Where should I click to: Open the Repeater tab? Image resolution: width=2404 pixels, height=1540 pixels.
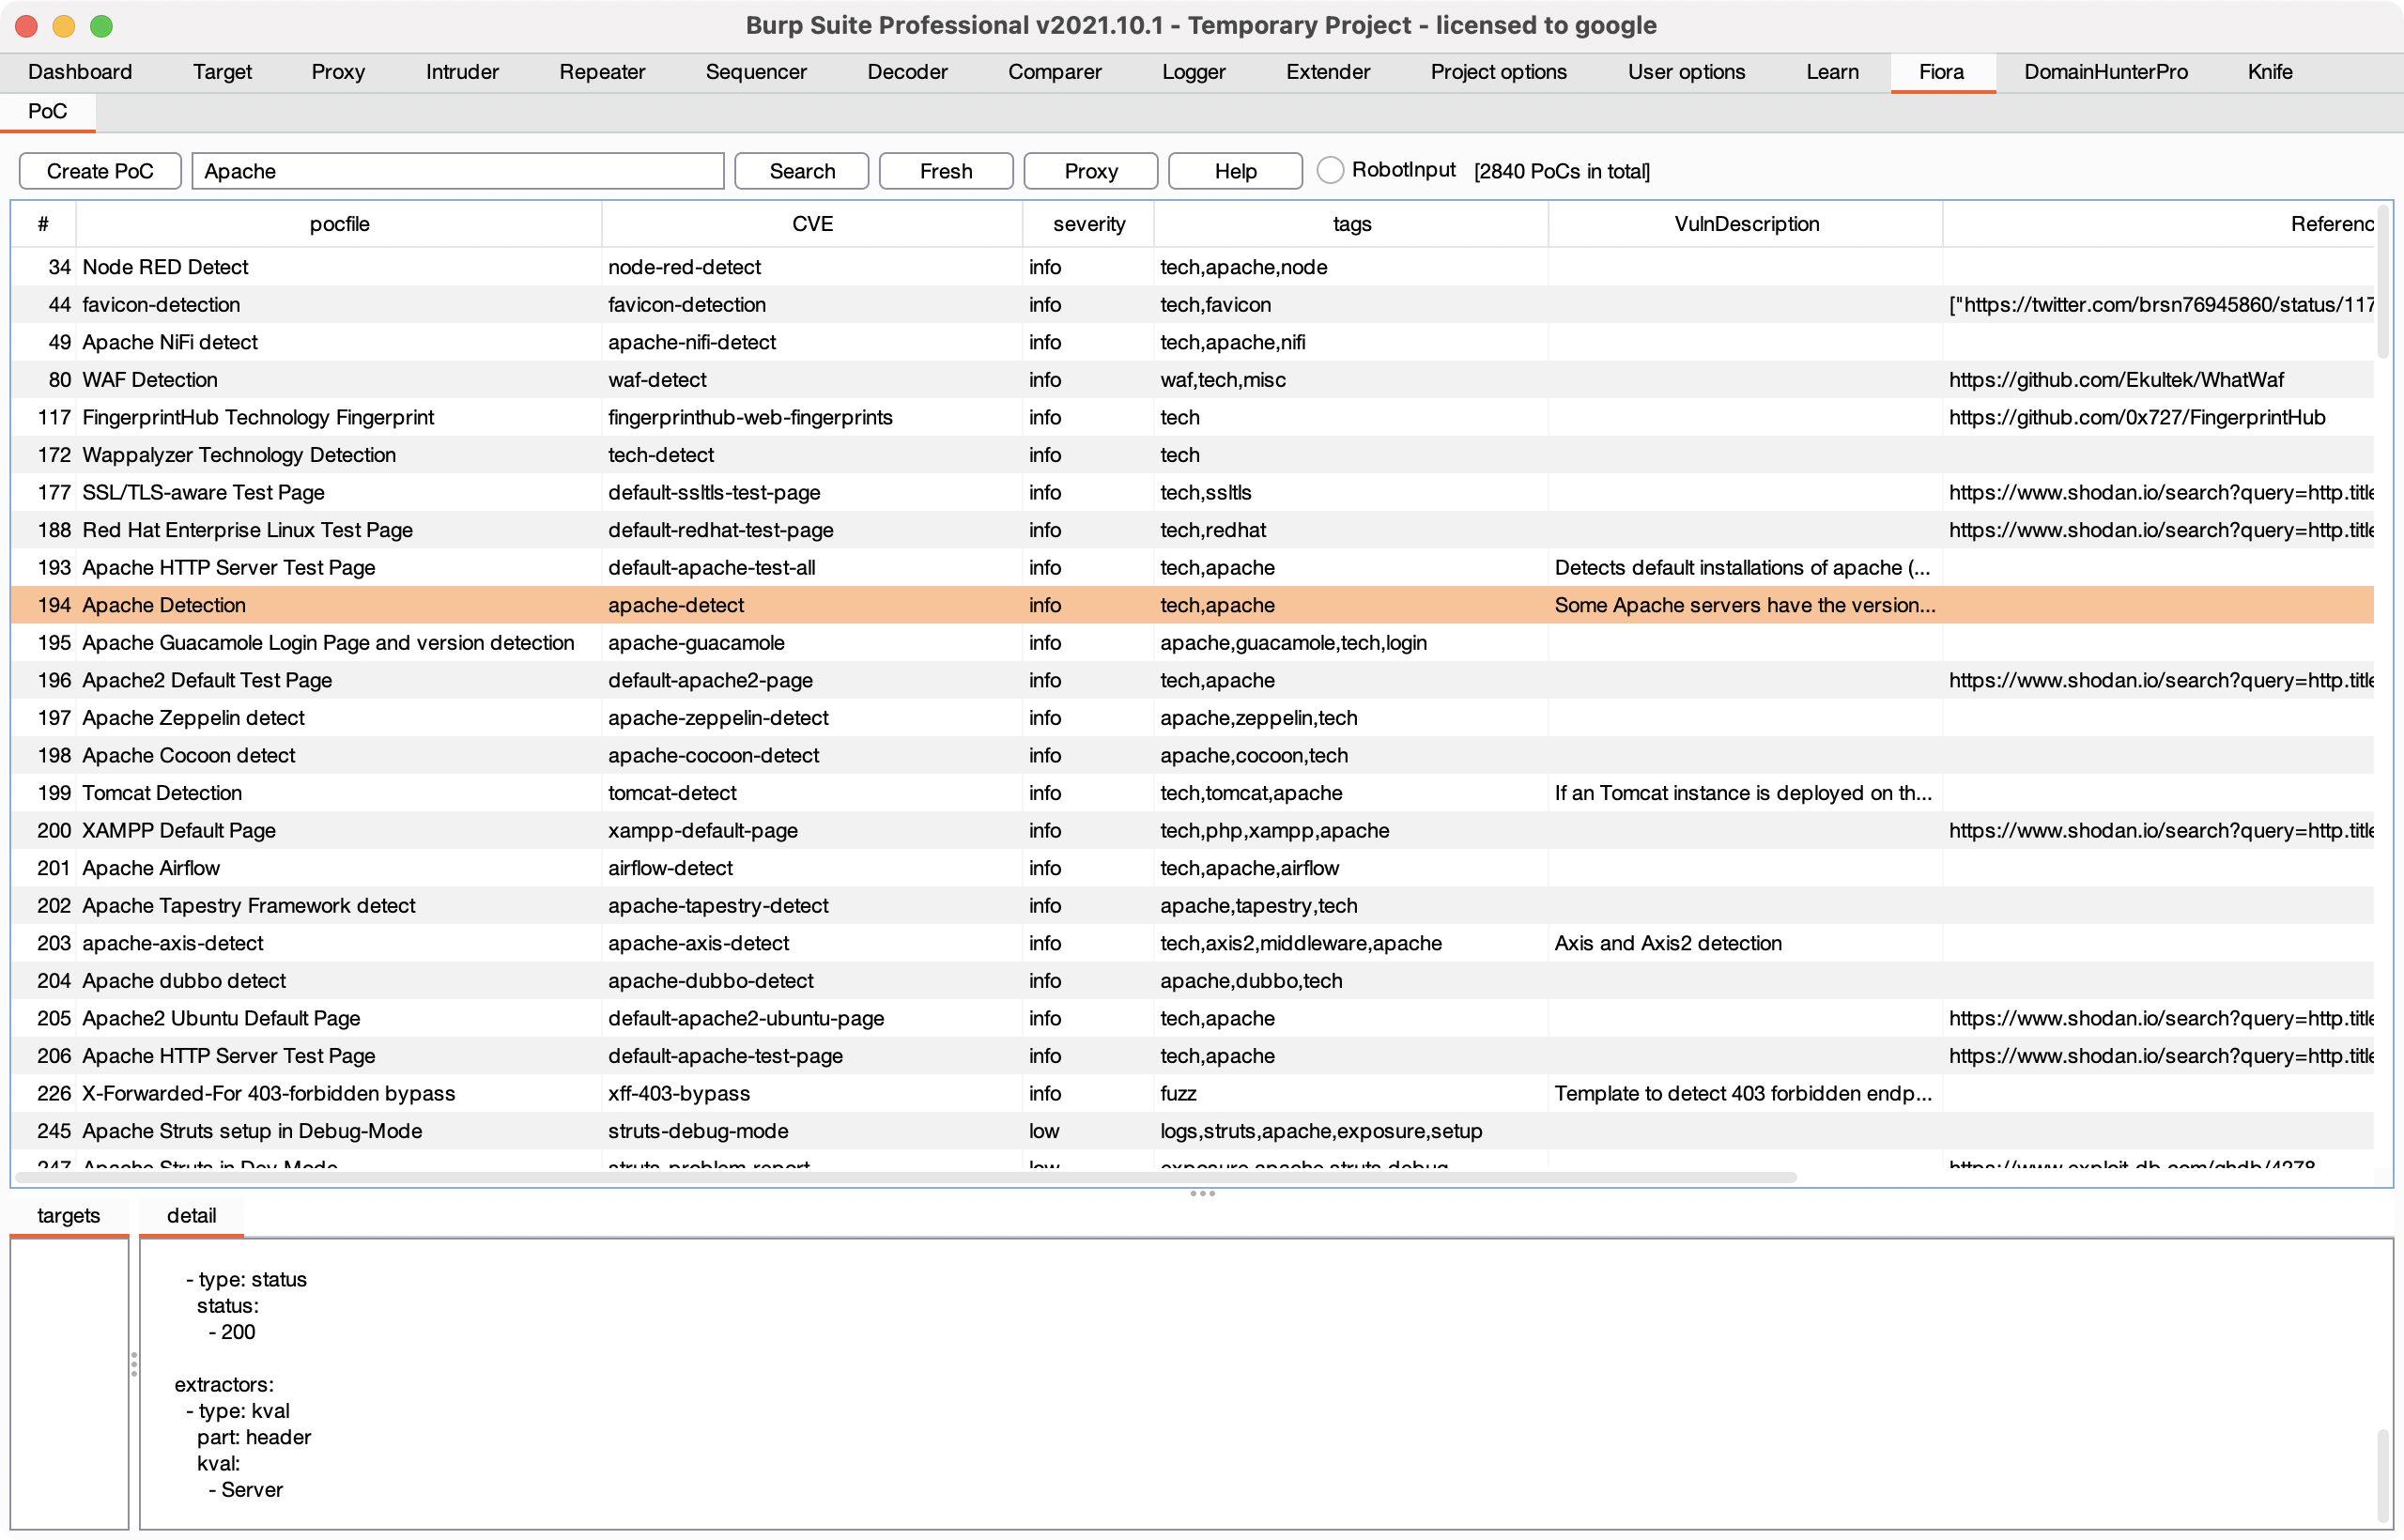click(602, 72)
